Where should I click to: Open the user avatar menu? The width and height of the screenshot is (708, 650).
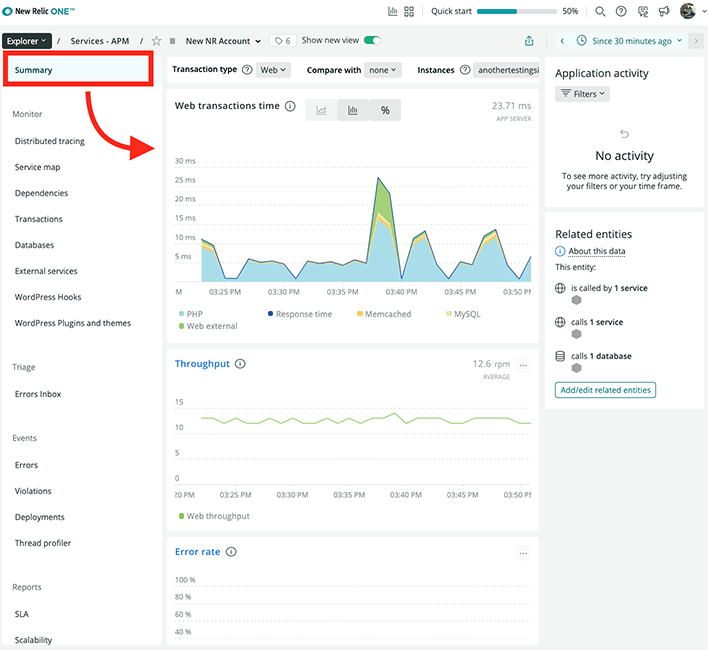(x=688, y=11)
